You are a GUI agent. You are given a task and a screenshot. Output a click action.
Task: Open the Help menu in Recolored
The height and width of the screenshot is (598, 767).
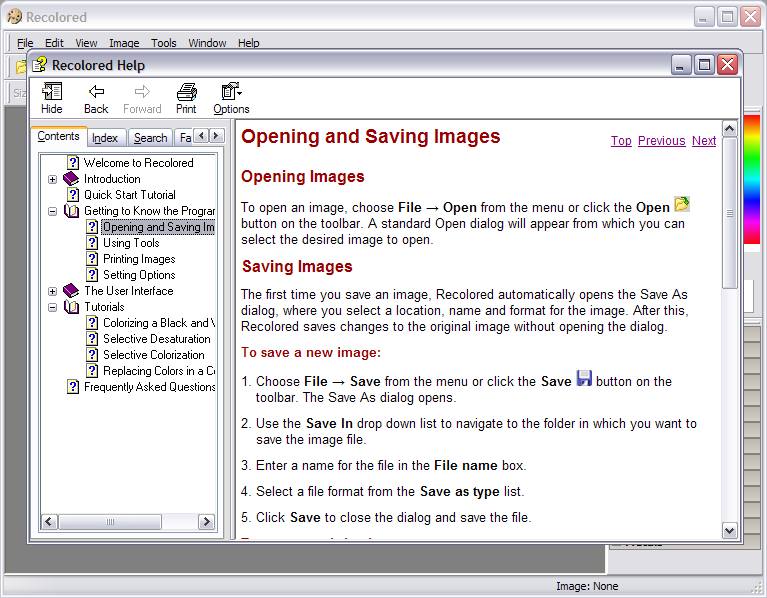pos(248,43)
